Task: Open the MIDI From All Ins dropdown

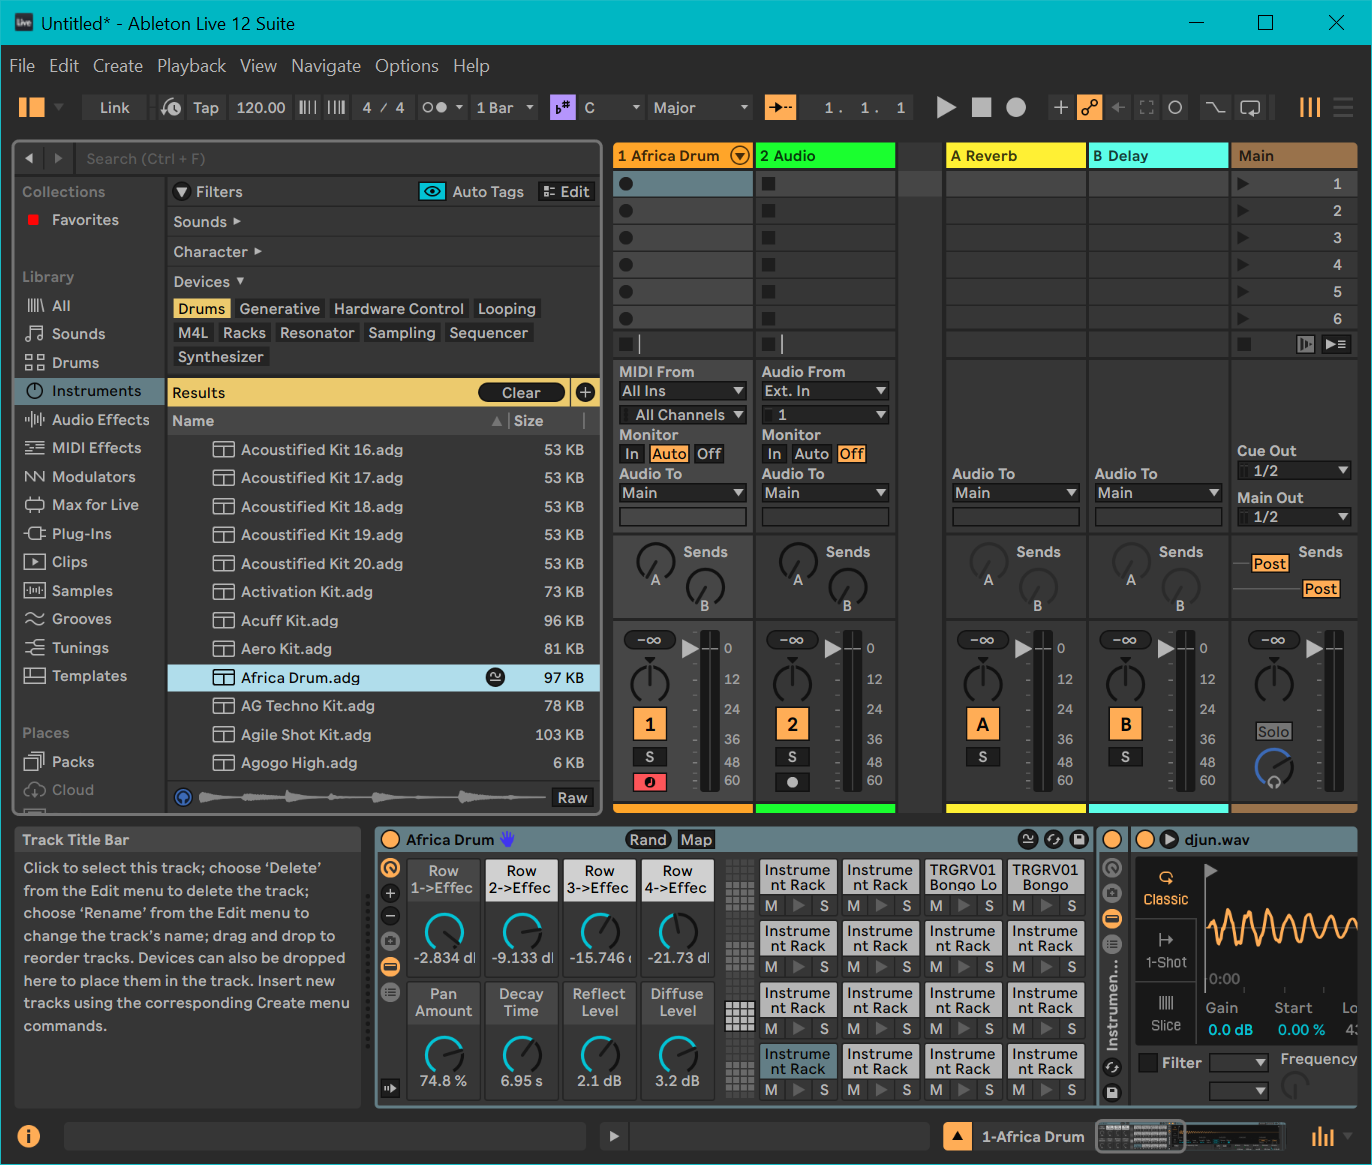Action: (x=682, y=391)
